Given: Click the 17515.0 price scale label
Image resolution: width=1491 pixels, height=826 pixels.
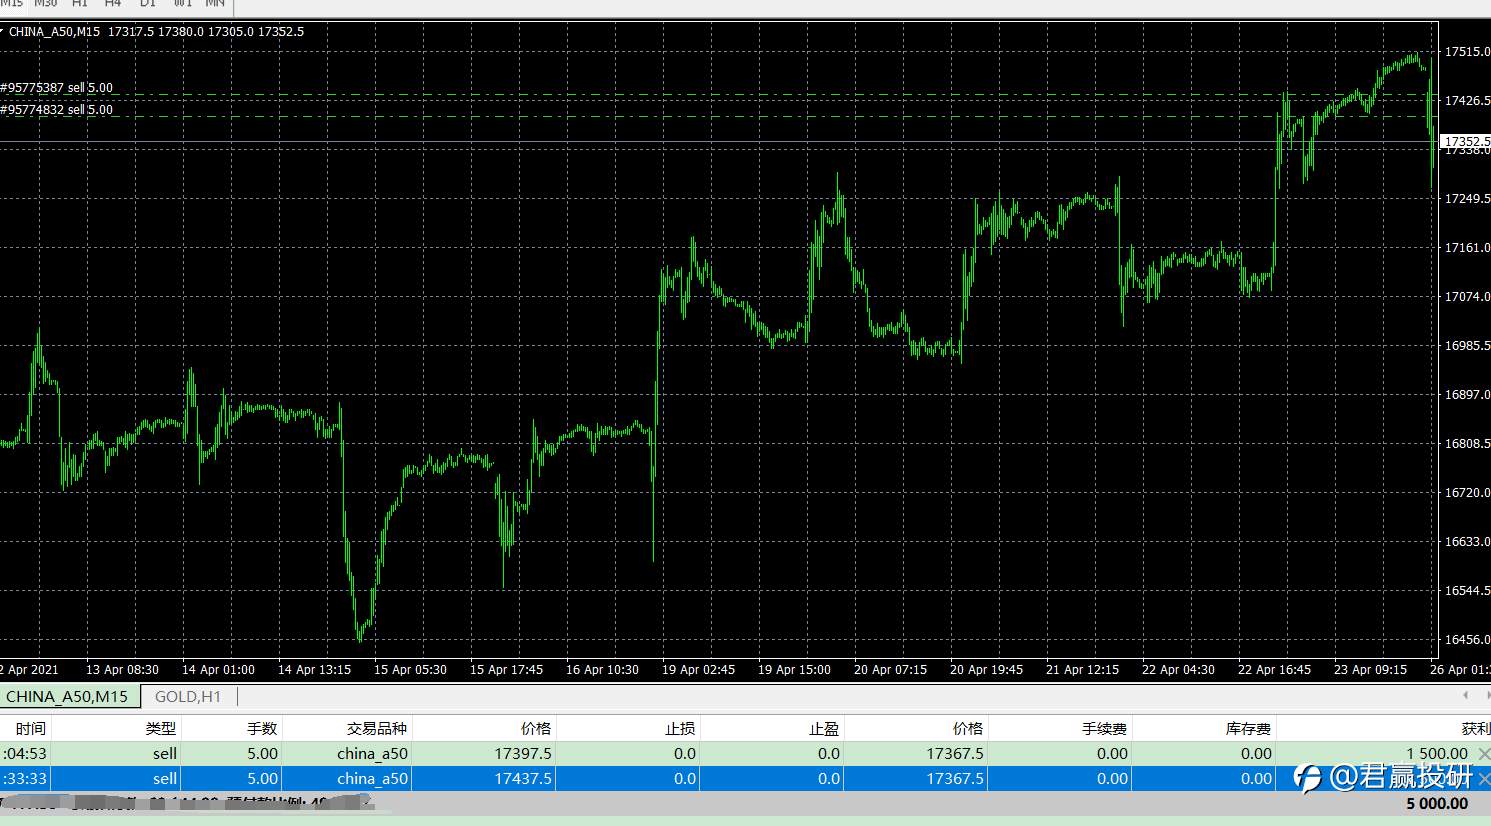Looking at the screenshot, I should pos(1467,52).
